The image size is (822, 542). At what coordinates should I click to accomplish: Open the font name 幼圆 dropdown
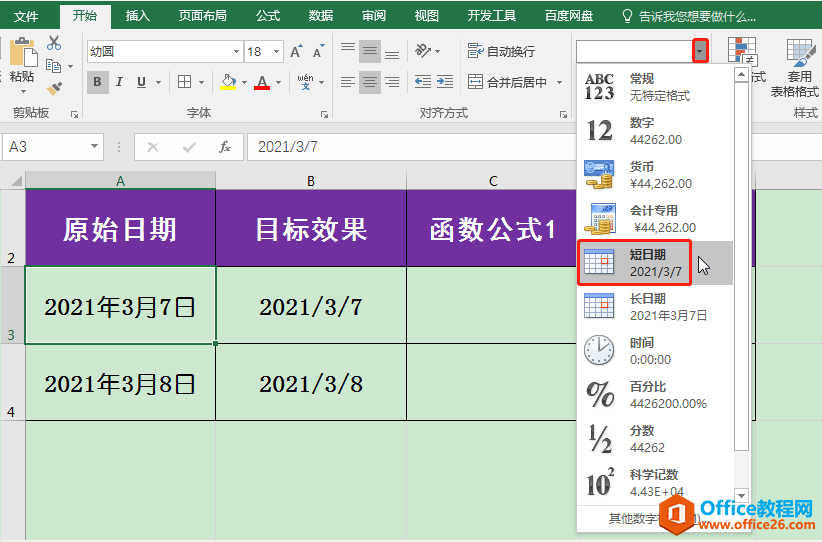[x=236, y=51]
